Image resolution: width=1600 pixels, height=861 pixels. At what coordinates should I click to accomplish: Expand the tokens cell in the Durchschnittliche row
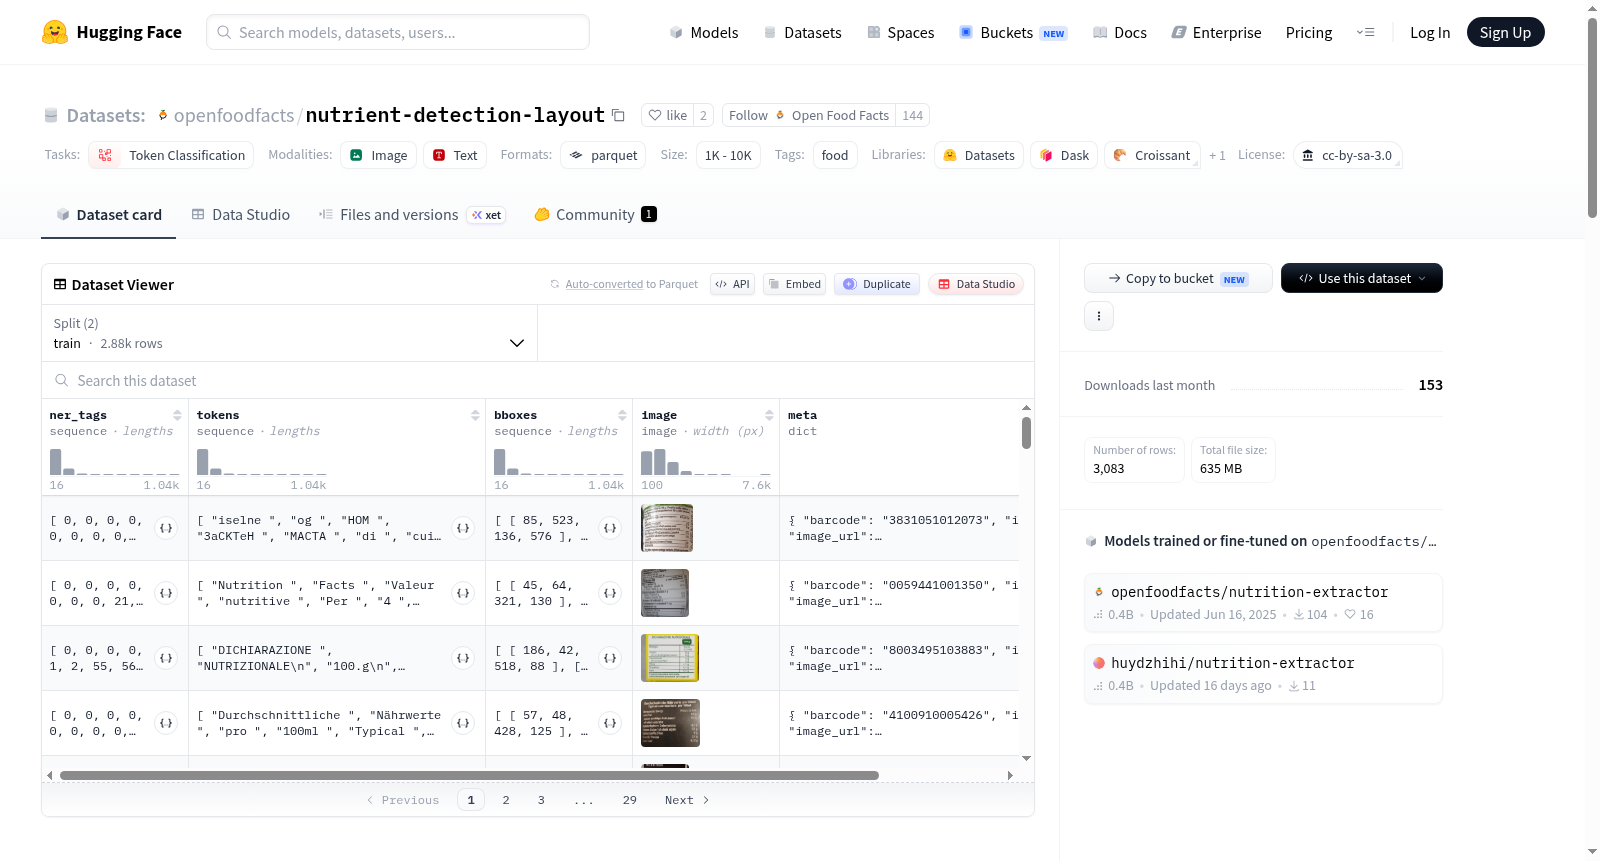click(x=463, y=723)
